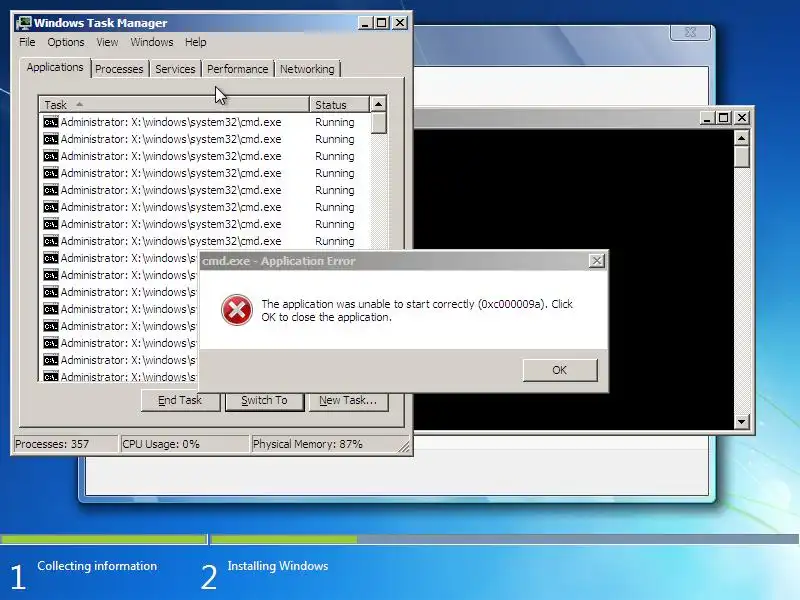Open the View menu
800x600 pixels.
[x=107, y=42]
